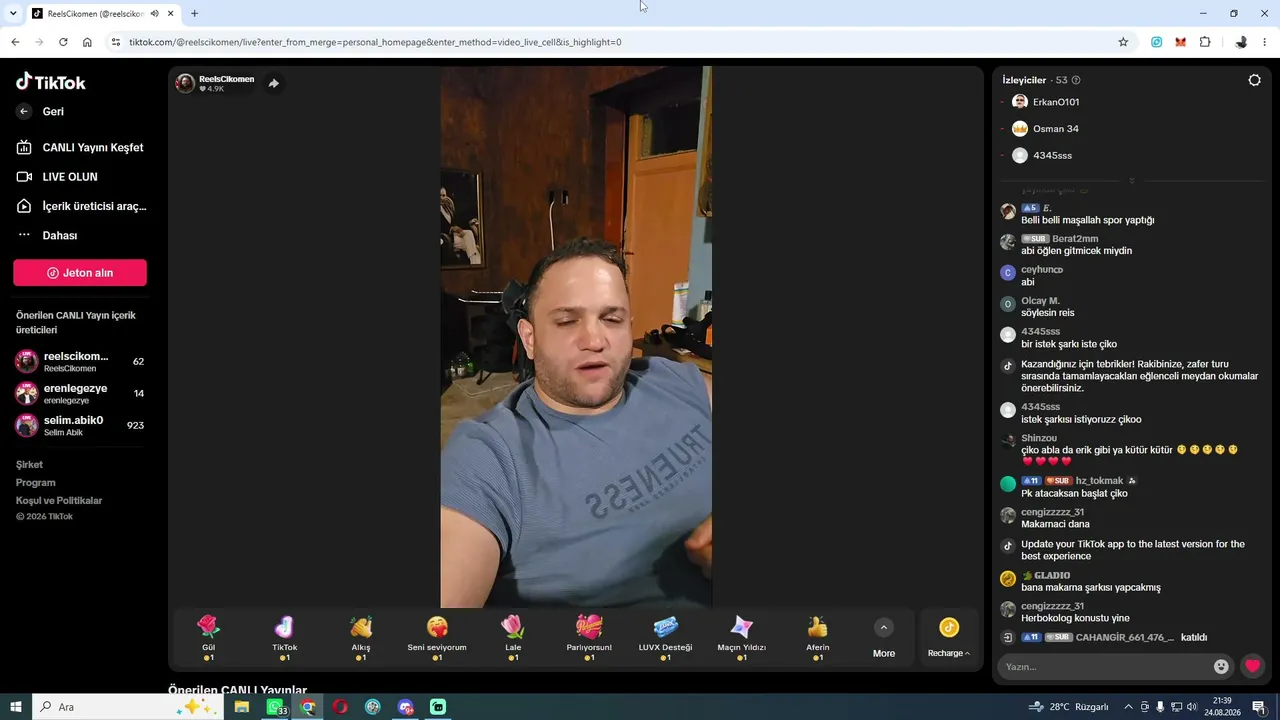Open the emoji picker in chat
This screenshot has width=1280, height=720.
(1221, 667)
